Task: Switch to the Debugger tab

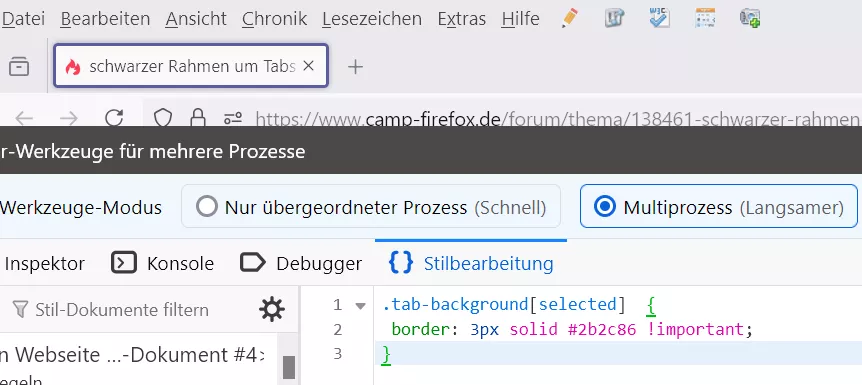Action: (301, 263)
